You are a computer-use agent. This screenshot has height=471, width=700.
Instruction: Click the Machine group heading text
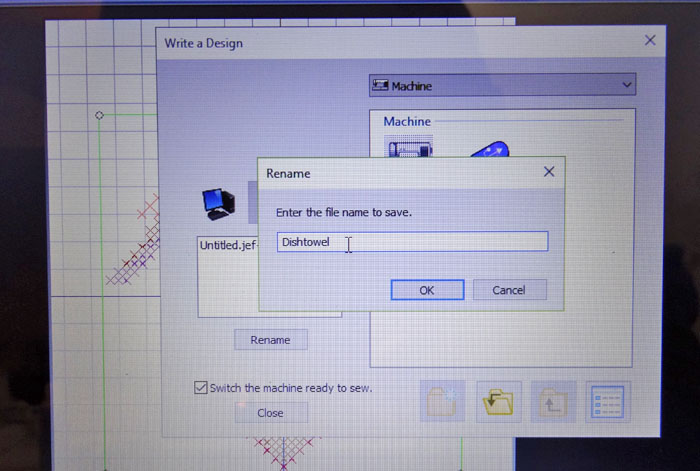tap(407, 121)
